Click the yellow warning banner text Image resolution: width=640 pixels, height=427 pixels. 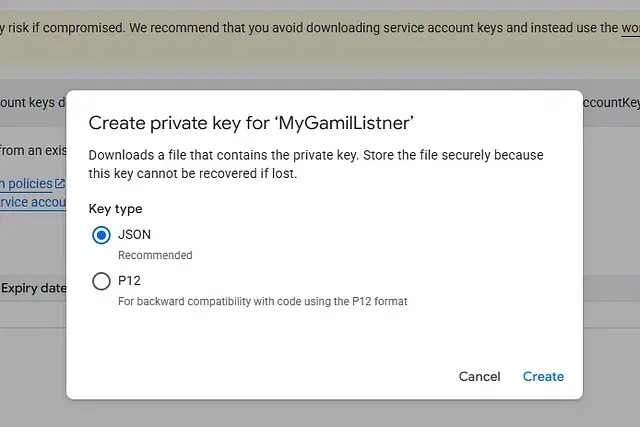[300, 27]
